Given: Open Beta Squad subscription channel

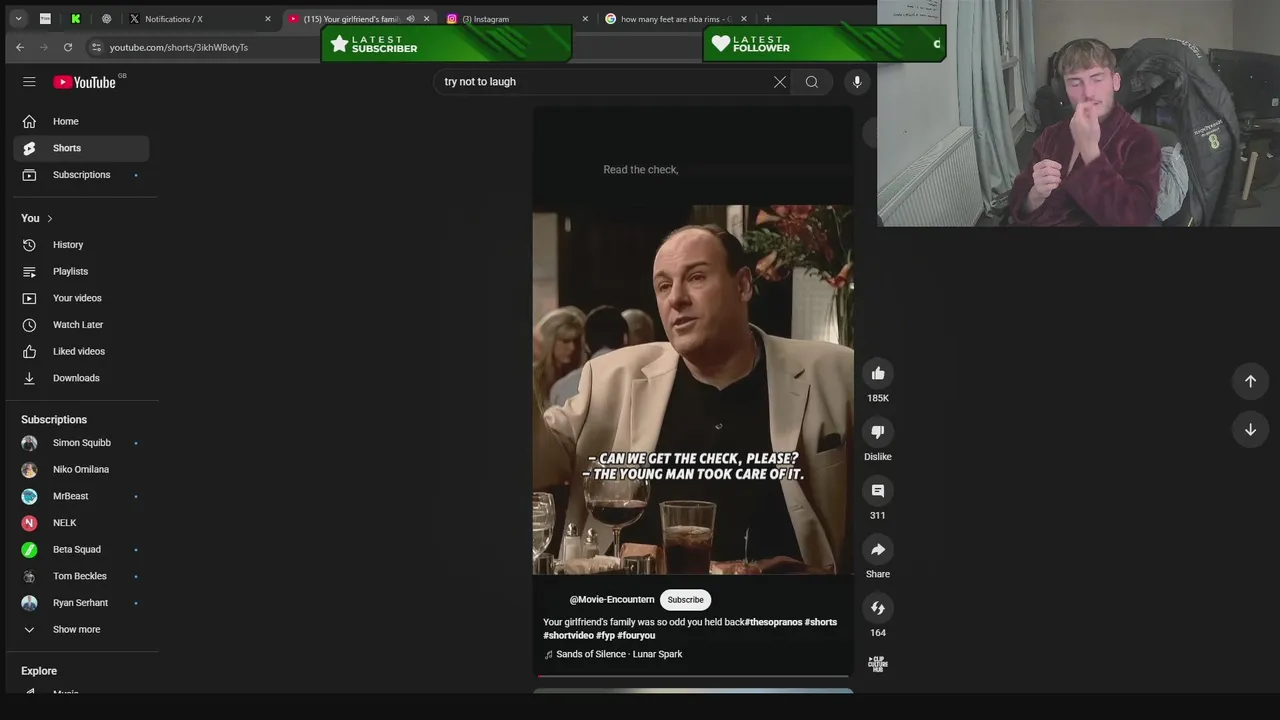Looking at the screenshot, I should [81, 550].
